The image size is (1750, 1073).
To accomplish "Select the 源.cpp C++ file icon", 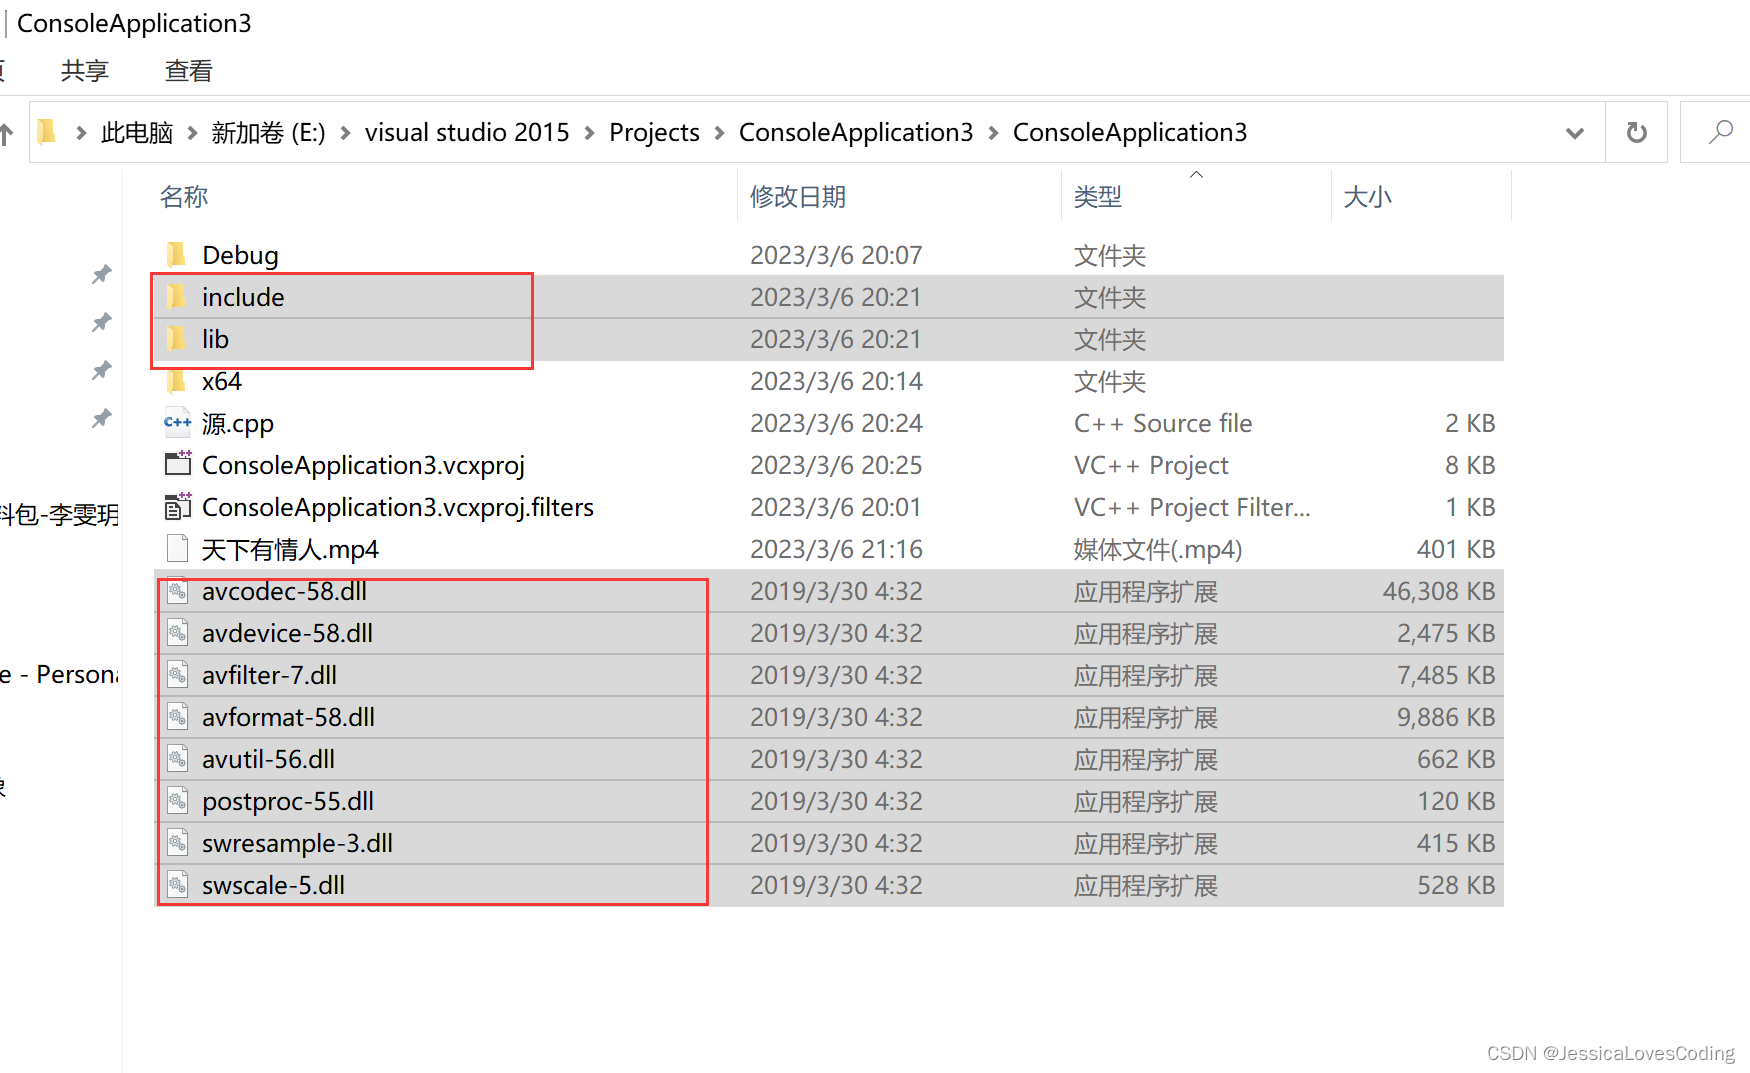I will [177, 423].
